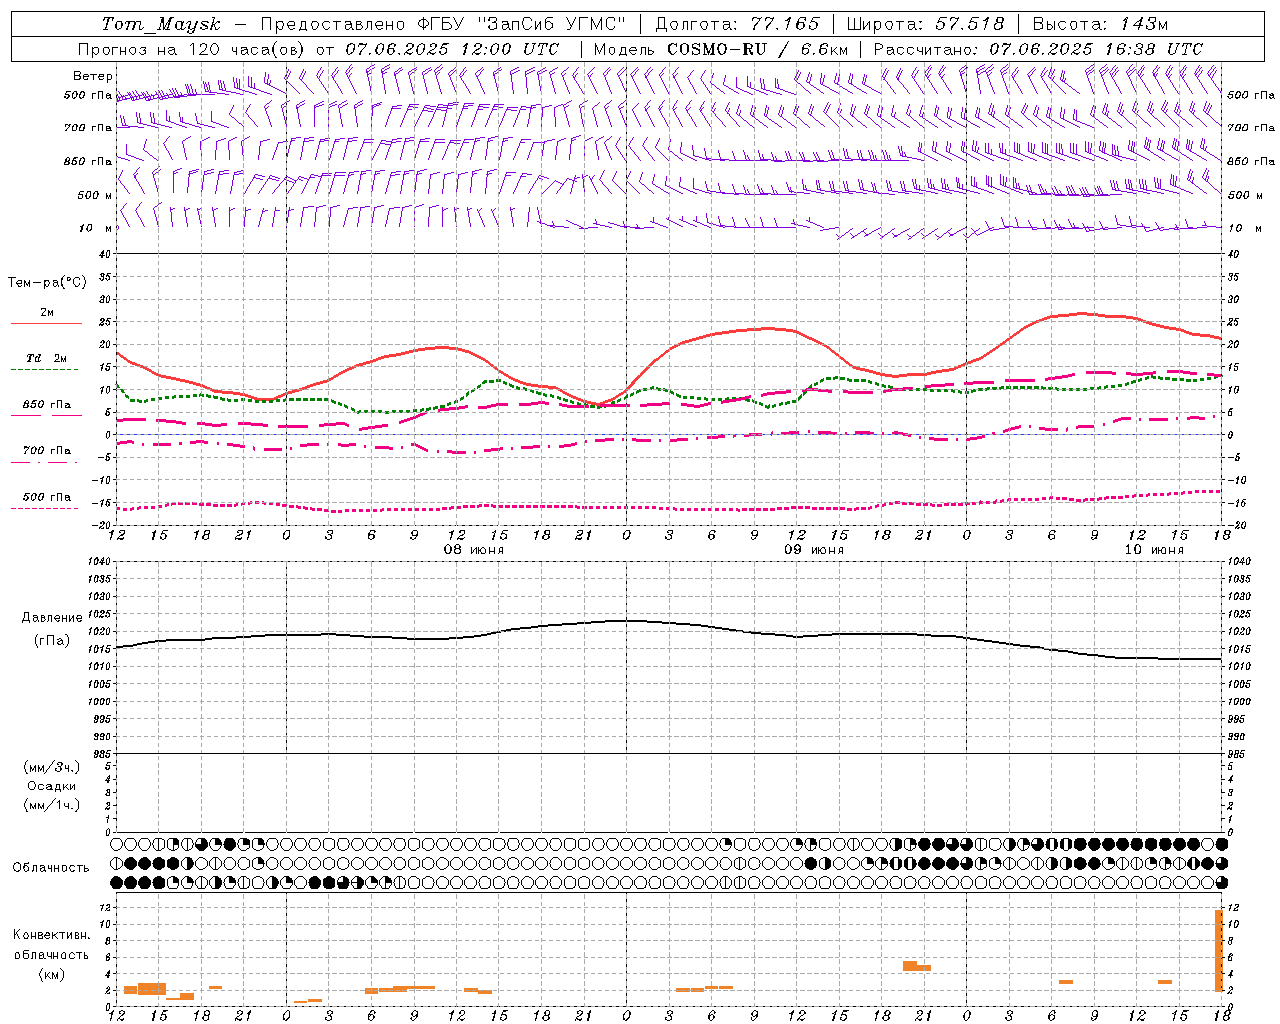Click the Широта: 57.518 latitude value

(925, 24)
